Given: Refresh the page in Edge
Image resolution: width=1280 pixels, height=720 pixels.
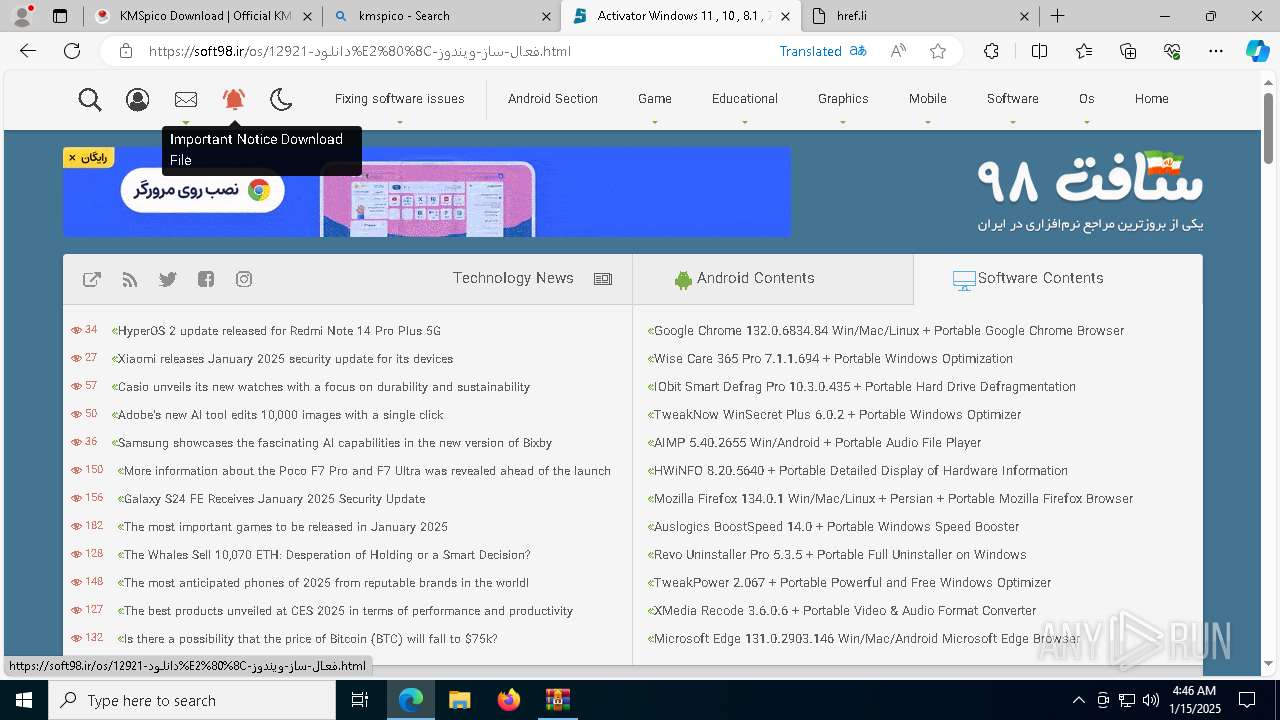Looking at the screenshot, I should pyautogui.click(x=72, y=51).
